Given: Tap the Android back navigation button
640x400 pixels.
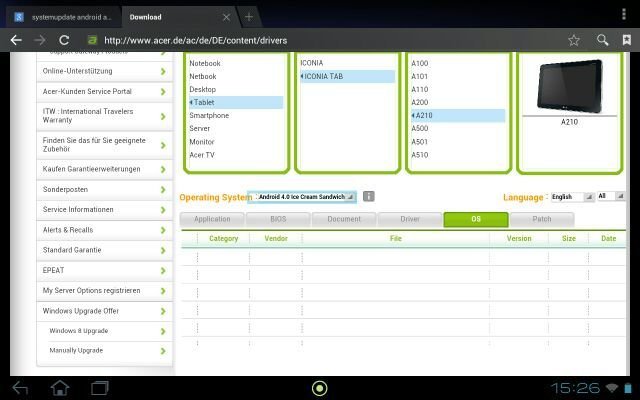Looking at the screenshot, I should click(20, 388).
